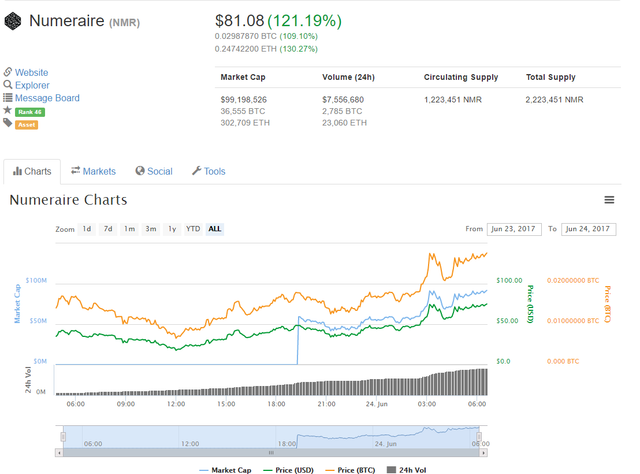Click the 23,060 ETH volume value
Image resolution: width=640 pixels, height=474 pixels.
point(344,122)
